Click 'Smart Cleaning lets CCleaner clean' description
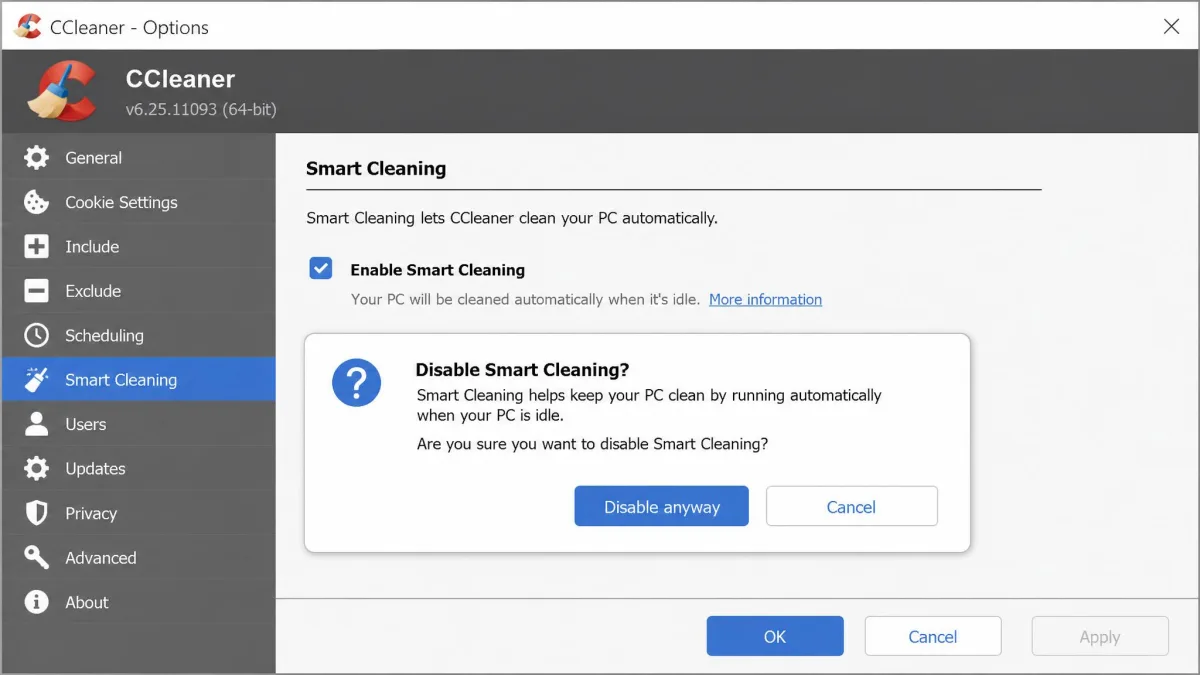 click(511, 218)
